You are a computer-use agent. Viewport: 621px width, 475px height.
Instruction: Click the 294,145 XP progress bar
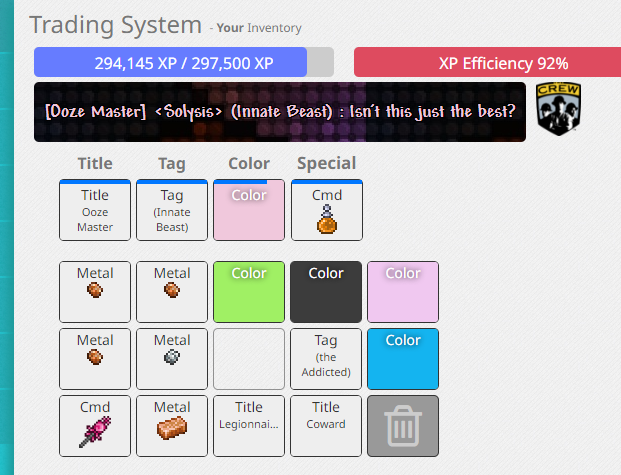tap(184, 63)
